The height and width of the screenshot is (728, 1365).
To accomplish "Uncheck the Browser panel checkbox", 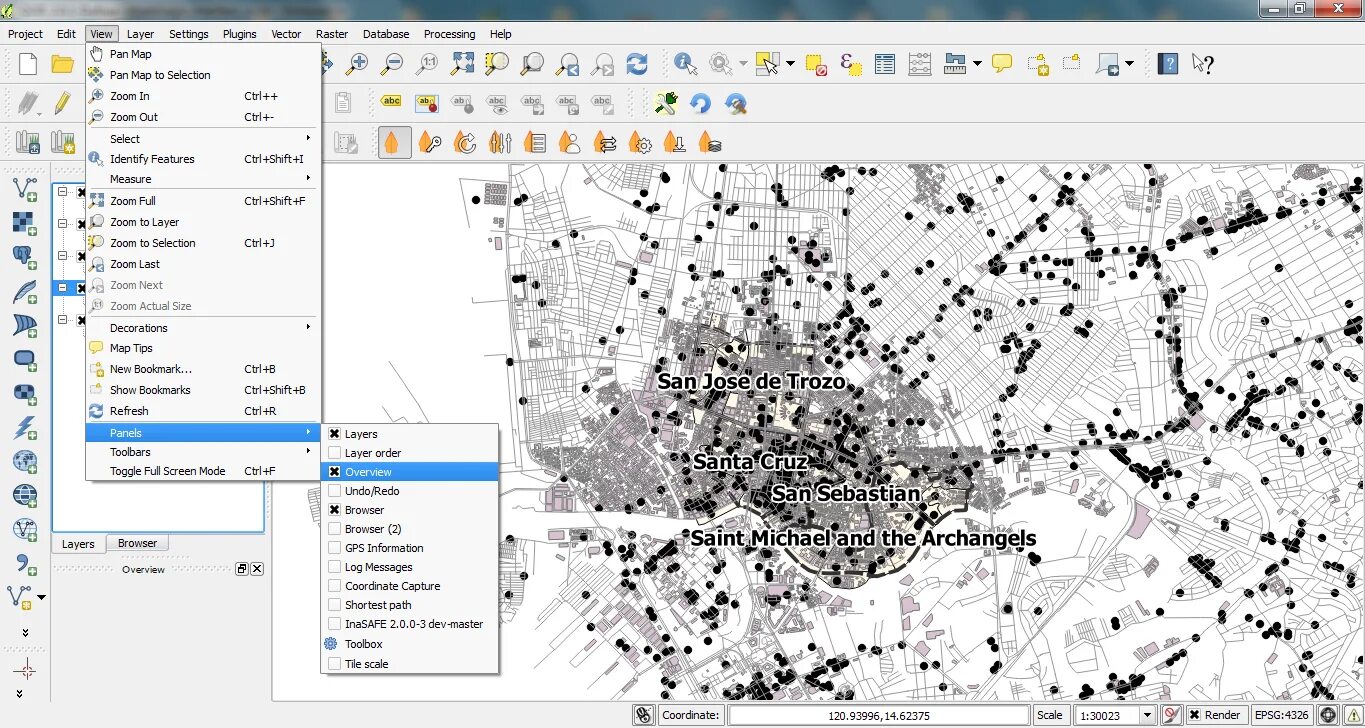I will (x=335, y=510).
